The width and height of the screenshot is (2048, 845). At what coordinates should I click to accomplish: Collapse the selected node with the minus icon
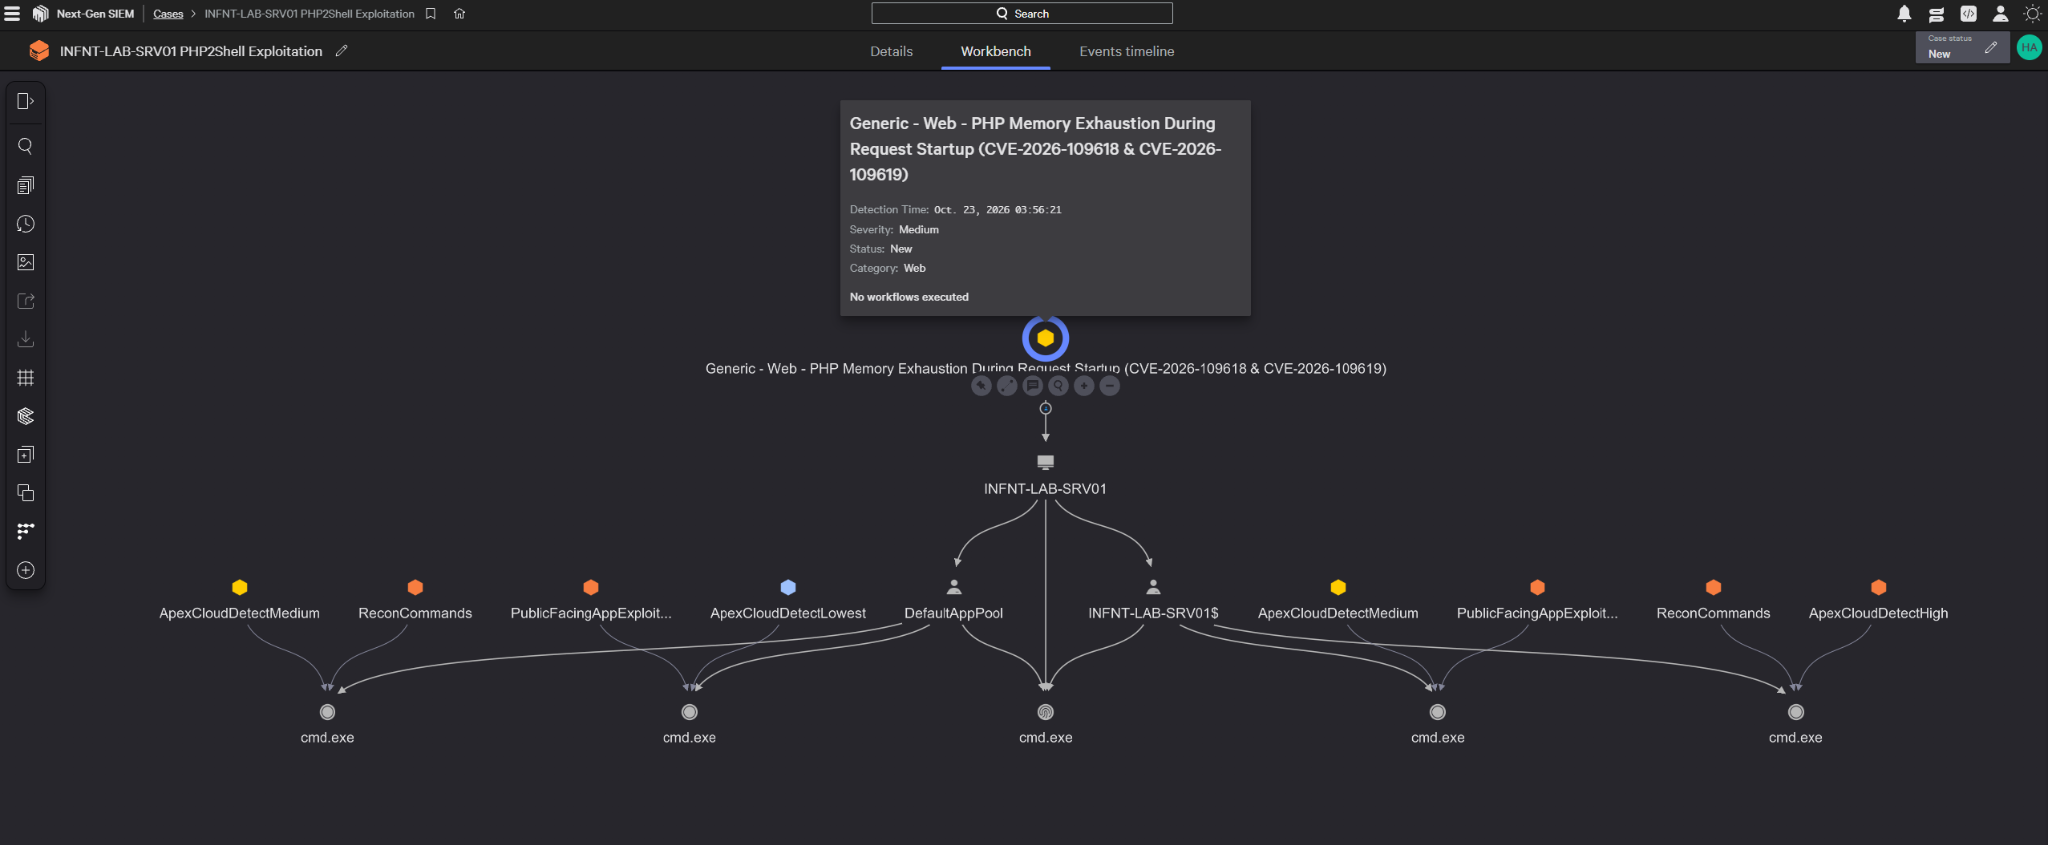(x=1110, y=386)
